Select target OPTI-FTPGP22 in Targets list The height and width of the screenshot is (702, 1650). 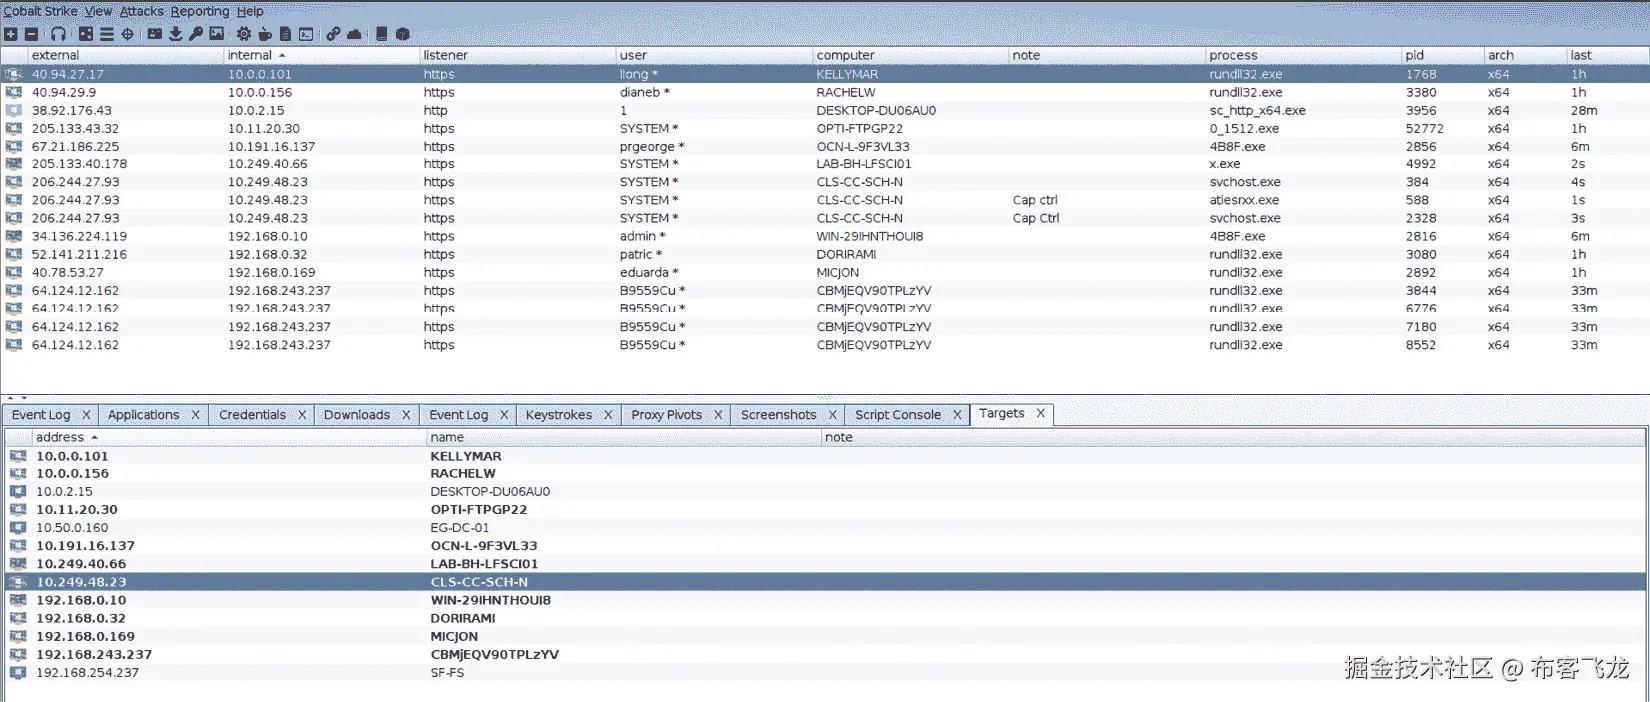(825, 510)
